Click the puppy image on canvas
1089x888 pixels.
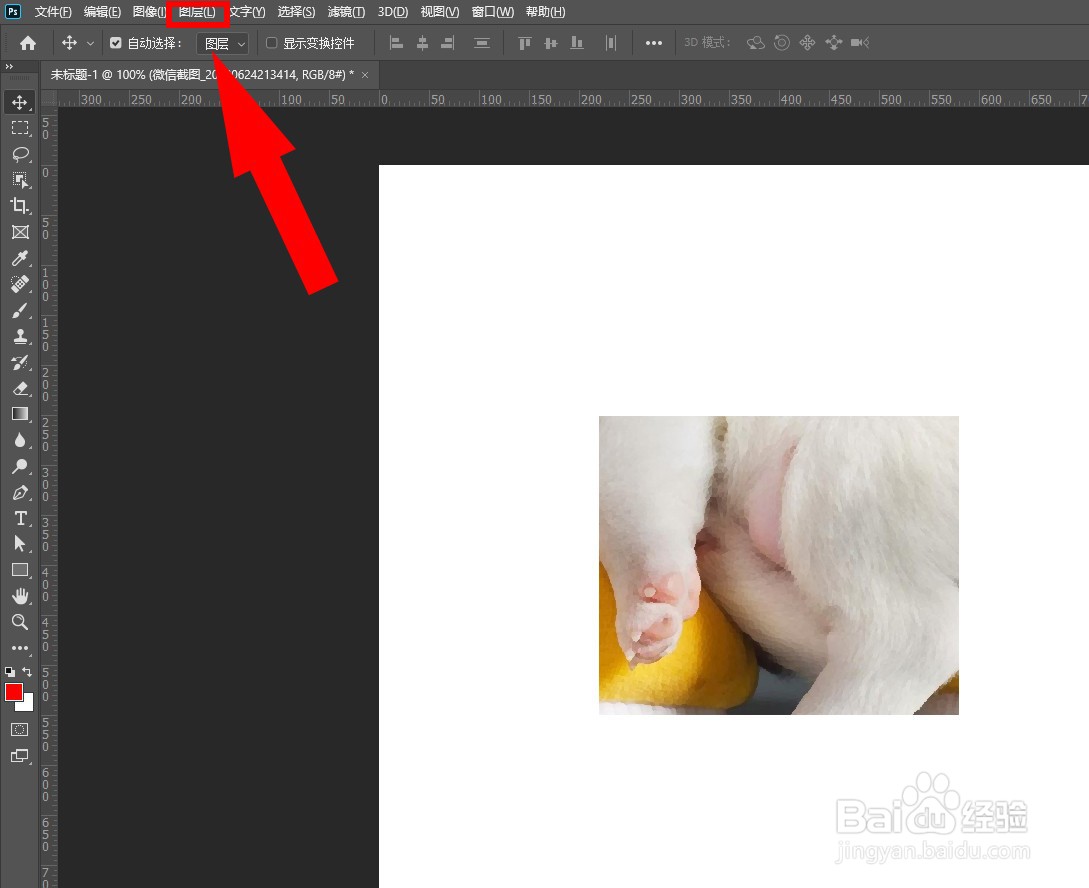[779, 565]
